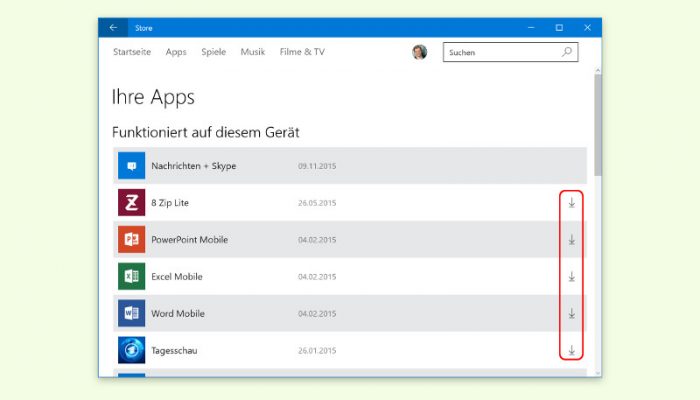Open Excel Mobile app name
The height and width of the screenshot is (400, 700).
tap(177, 277)
